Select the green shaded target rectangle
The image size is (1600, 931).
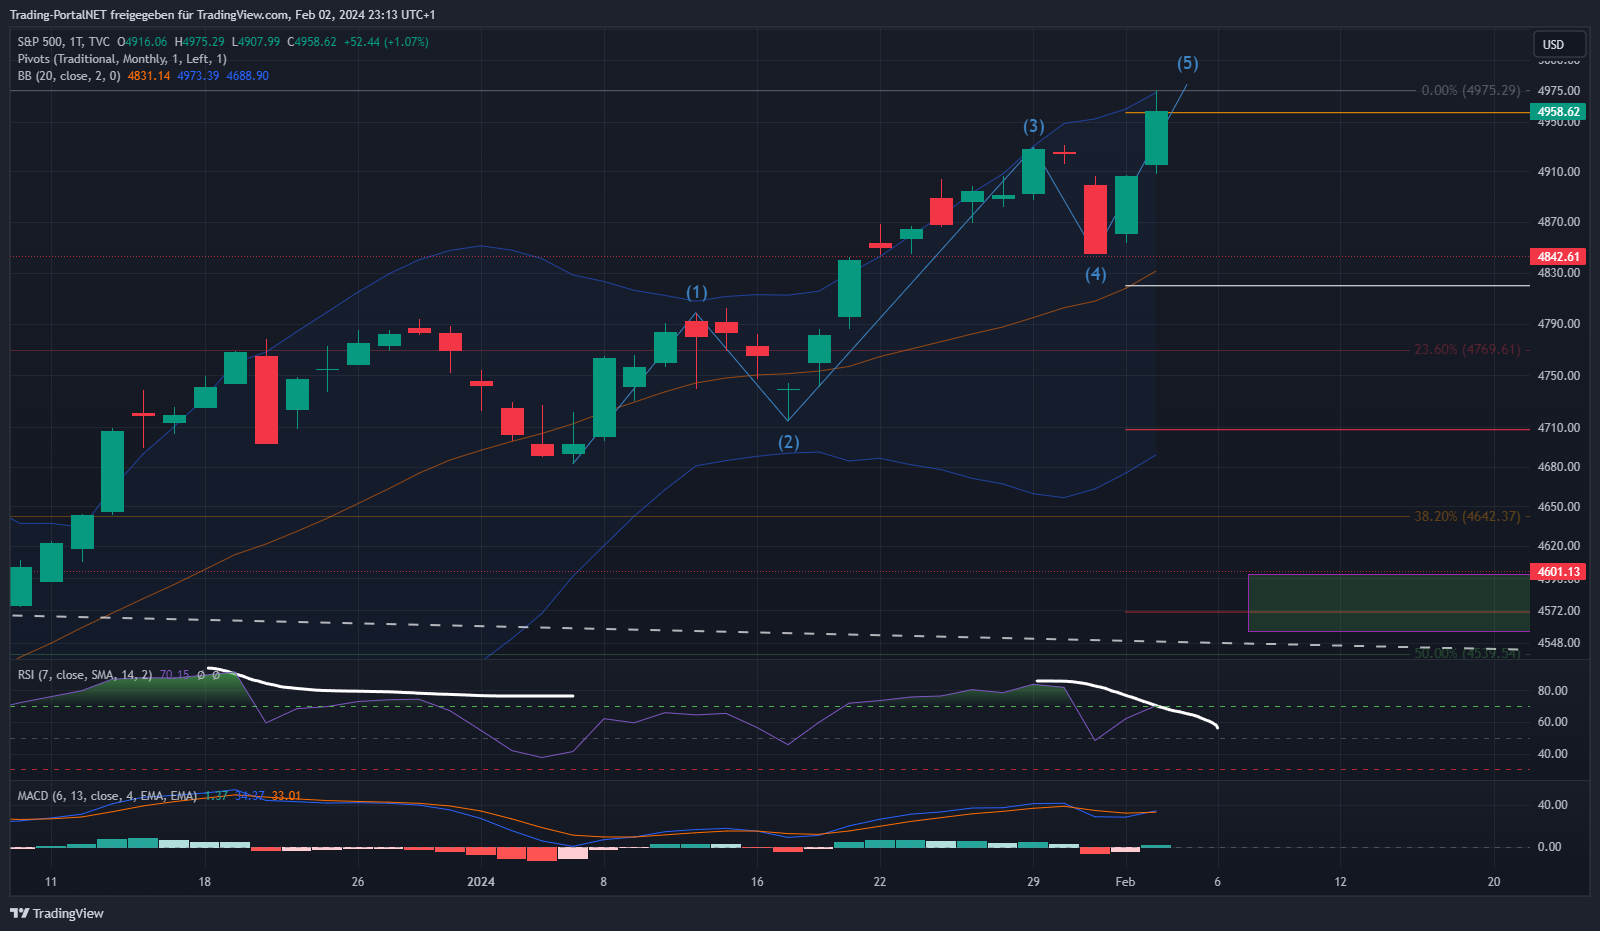(1388, 602)
